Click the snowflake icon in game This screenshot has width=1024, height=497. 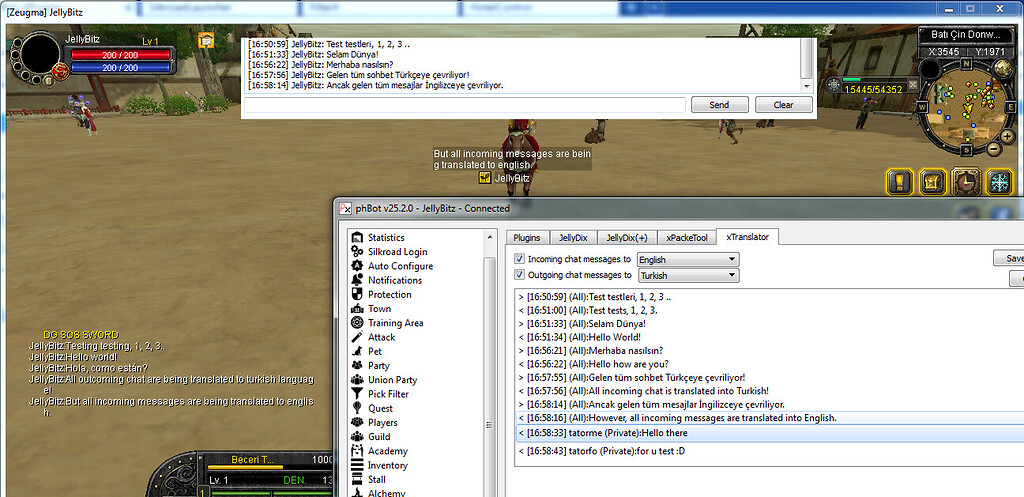click(999, 182)
